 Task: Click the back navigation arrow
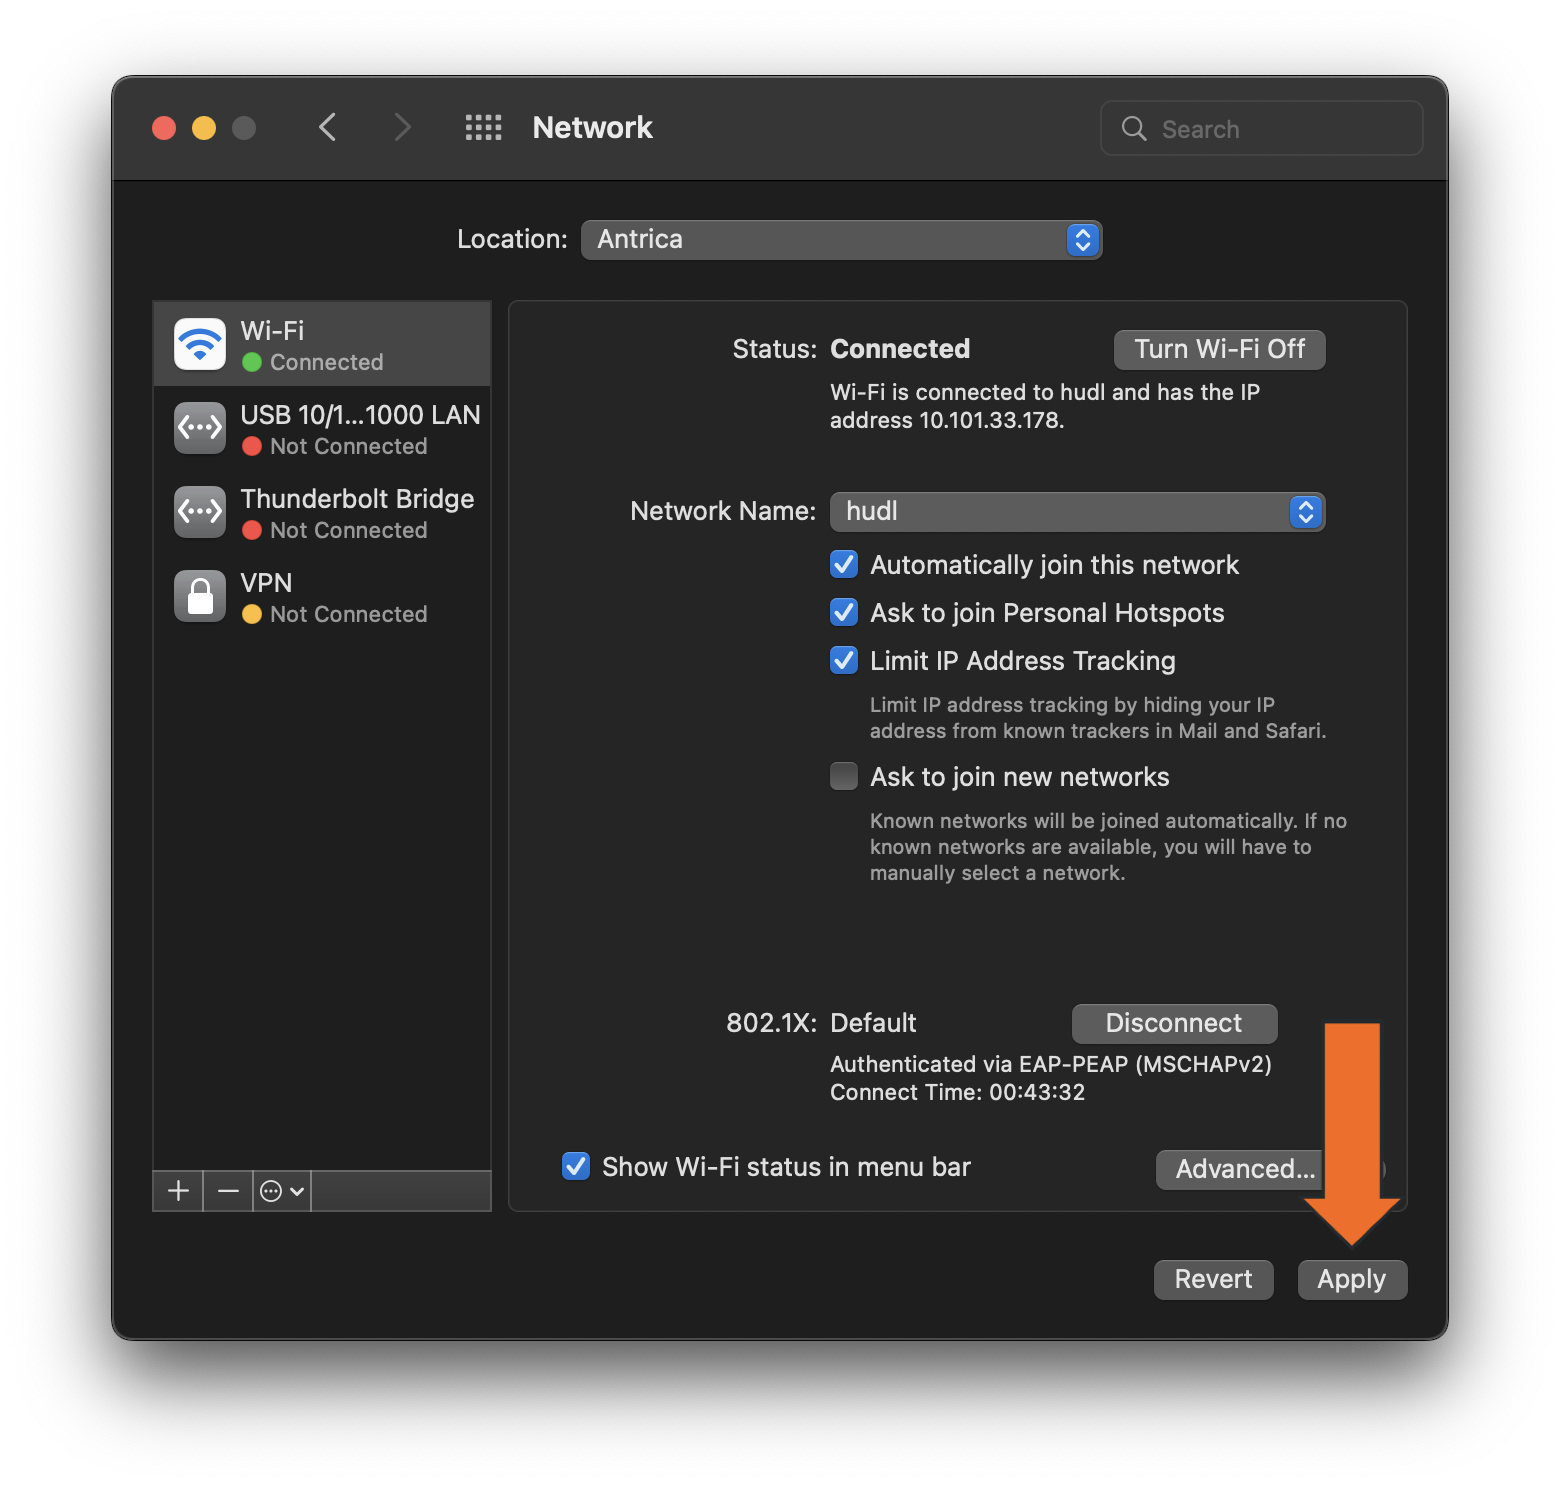click(x=328, y=127)
